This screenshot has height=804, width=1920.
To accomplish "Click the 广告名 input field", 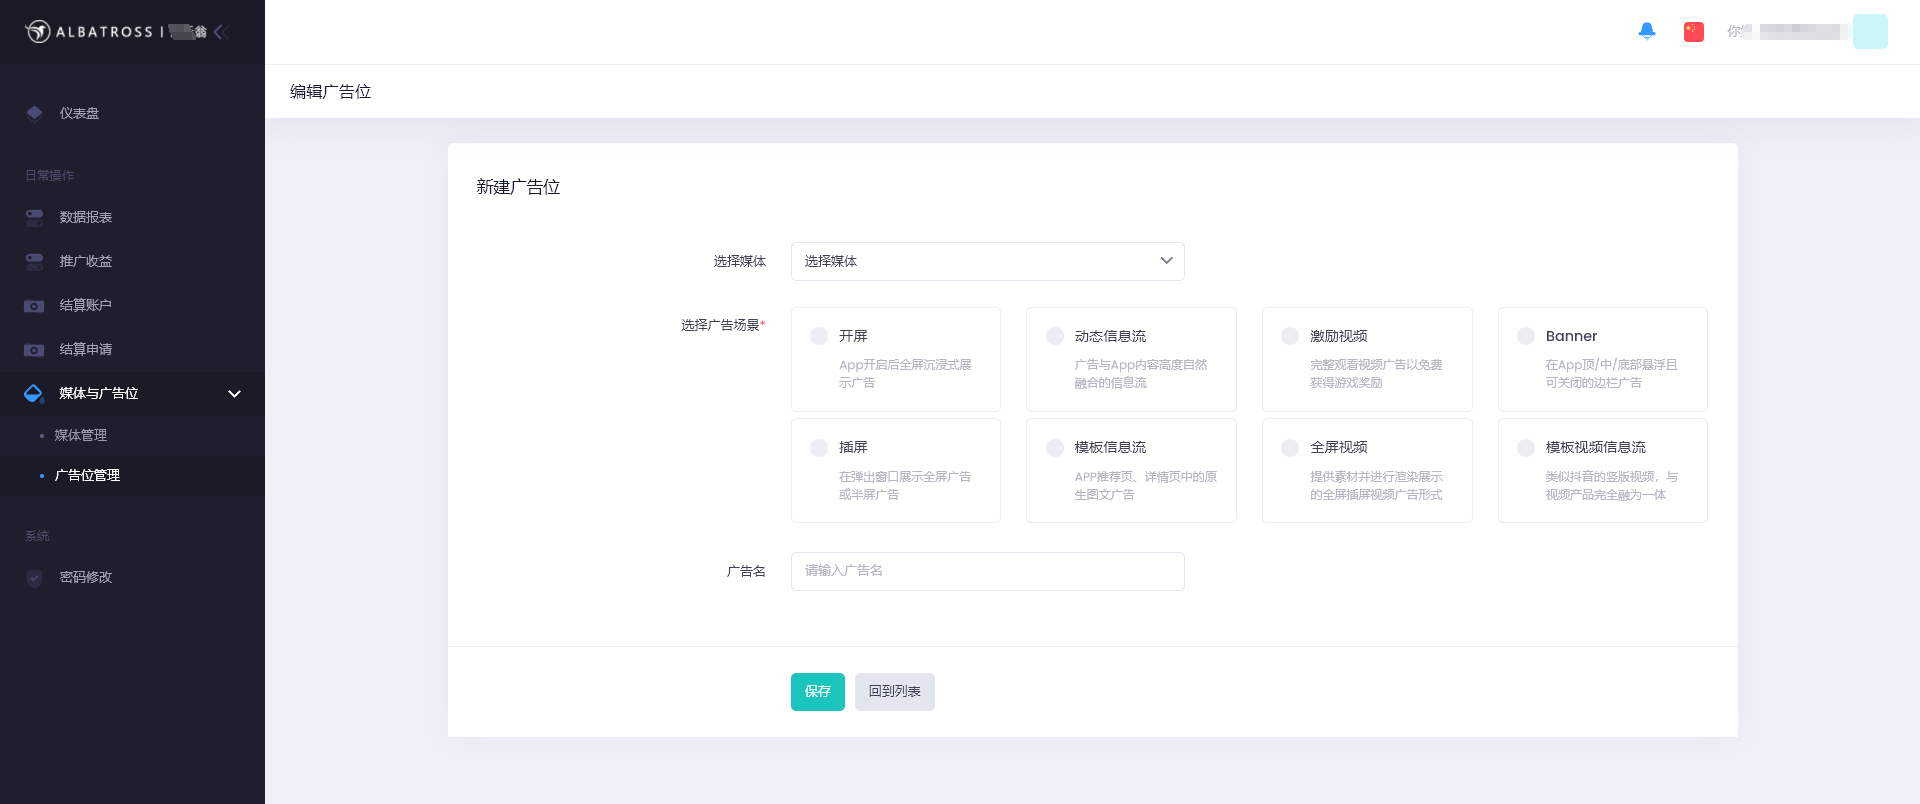I will coord(987,571).
